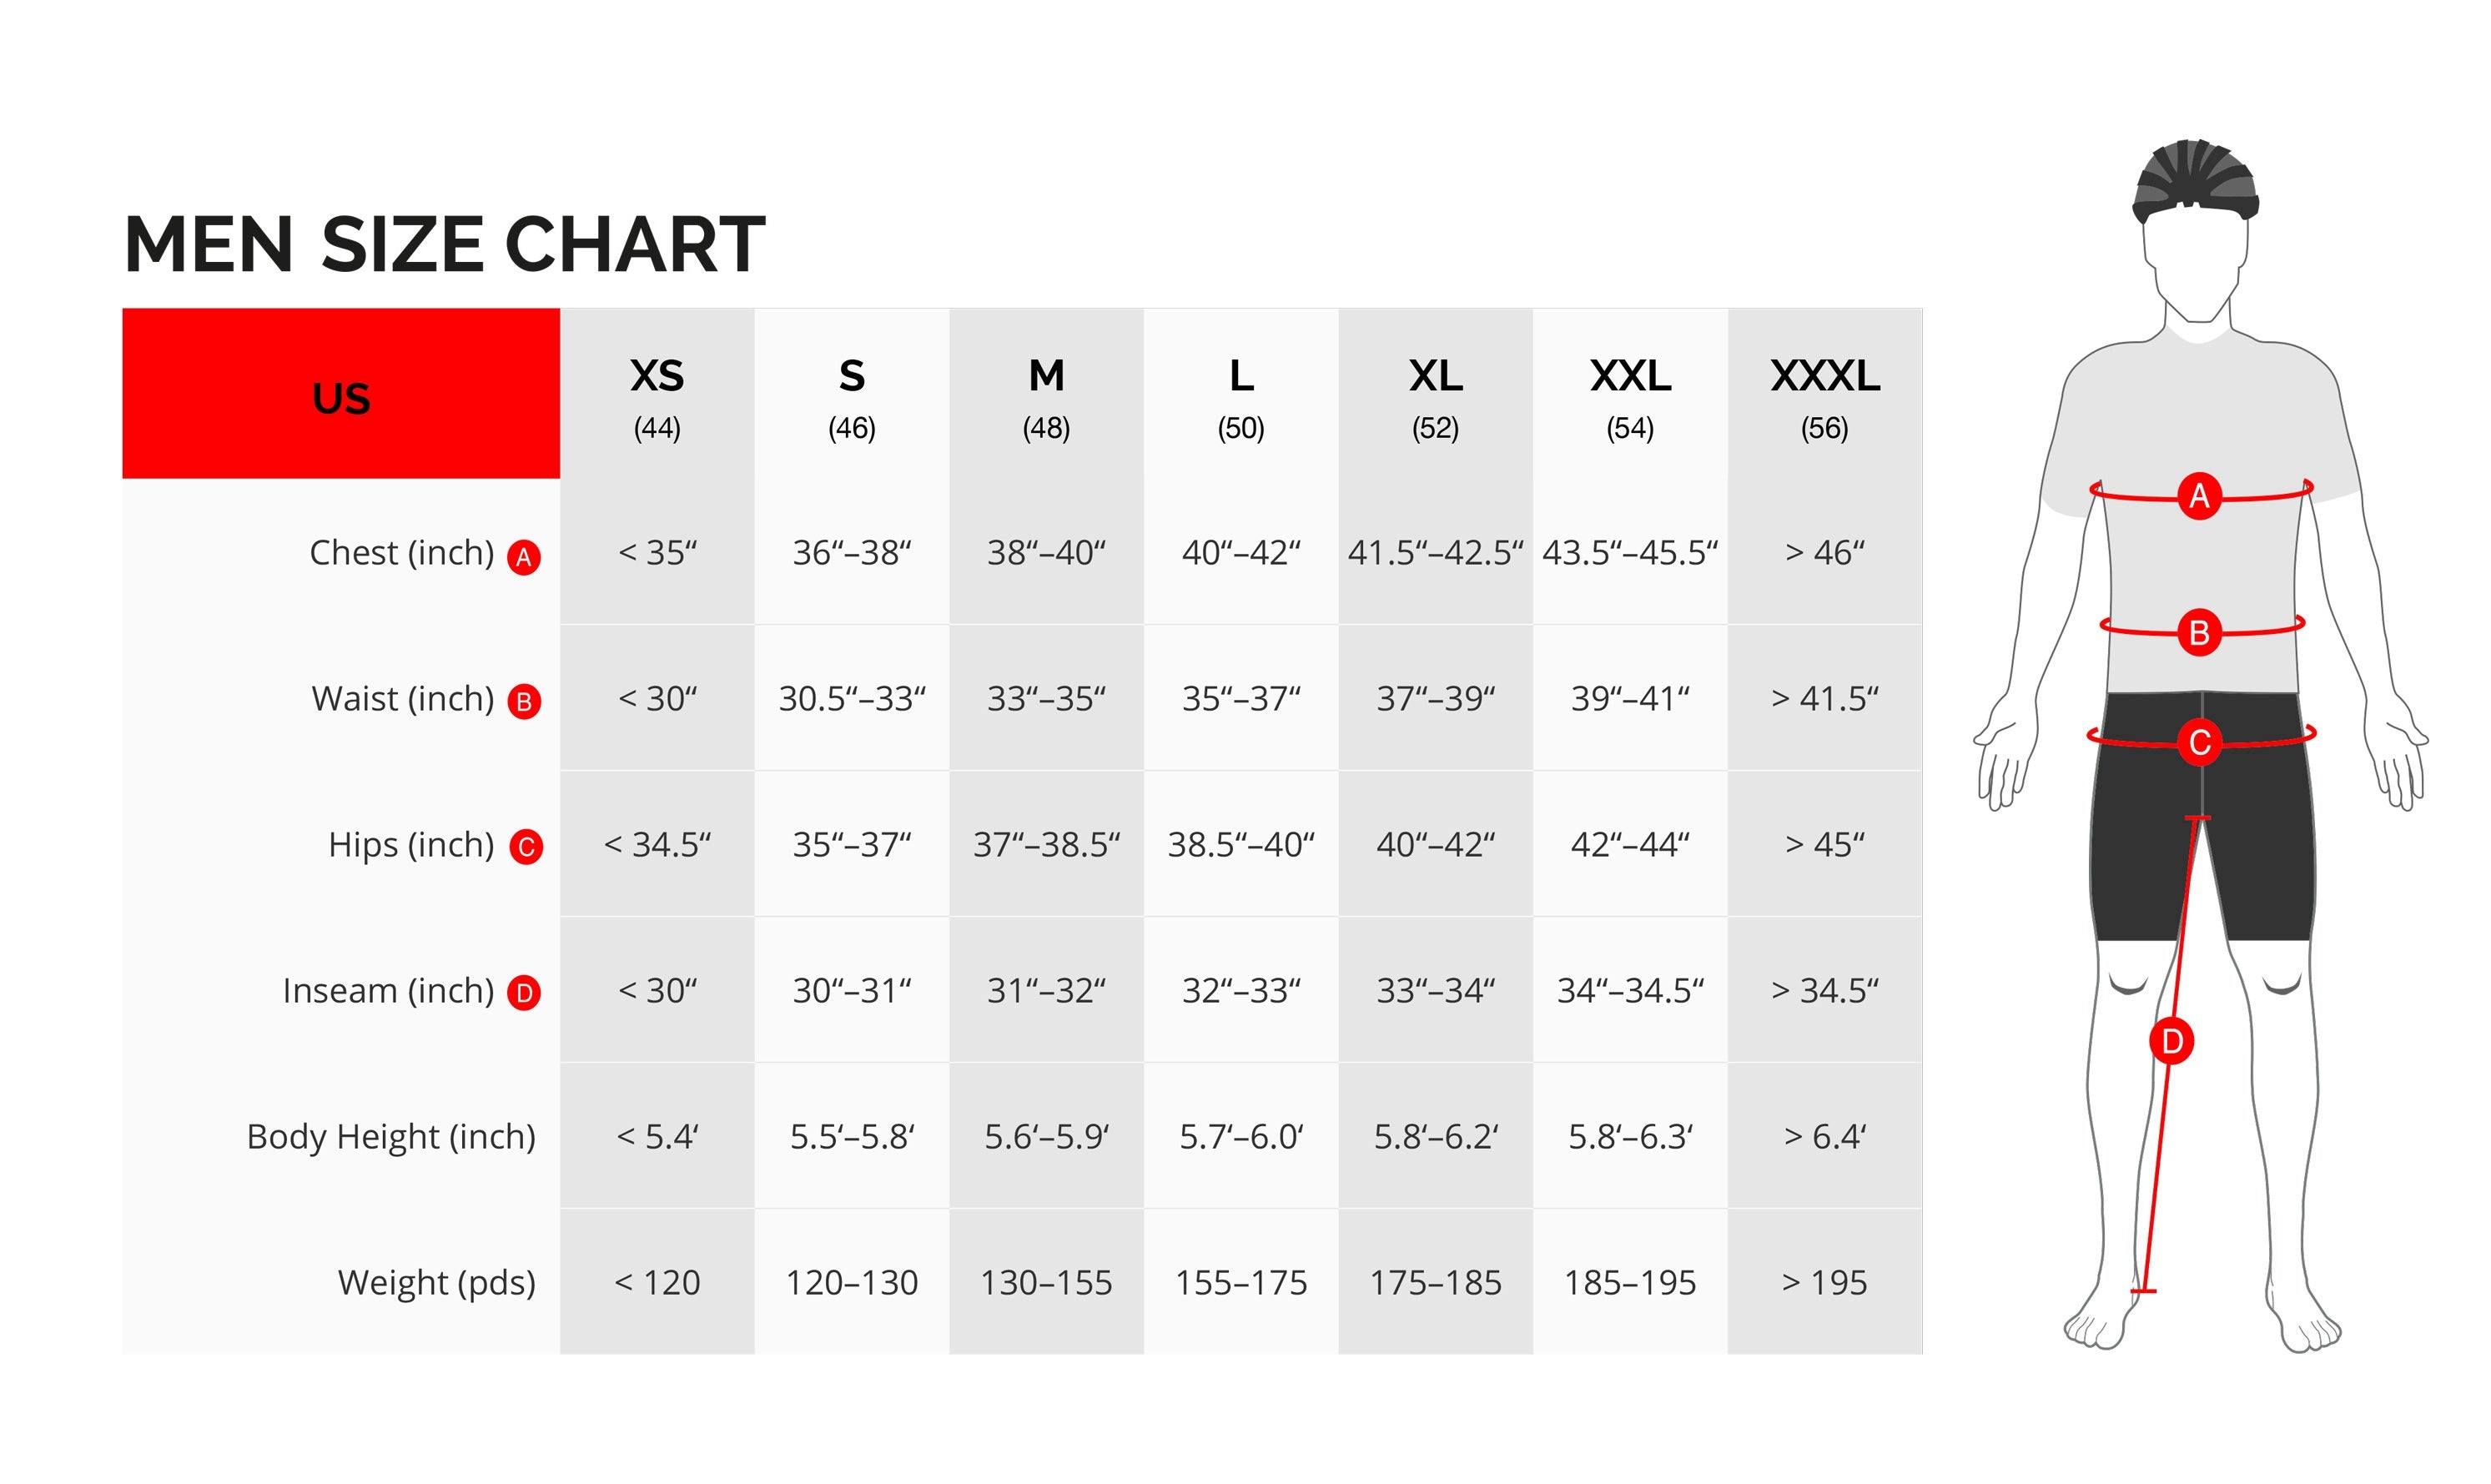
Task: Select the B circle on the figure's waist
Action: 2199,632
